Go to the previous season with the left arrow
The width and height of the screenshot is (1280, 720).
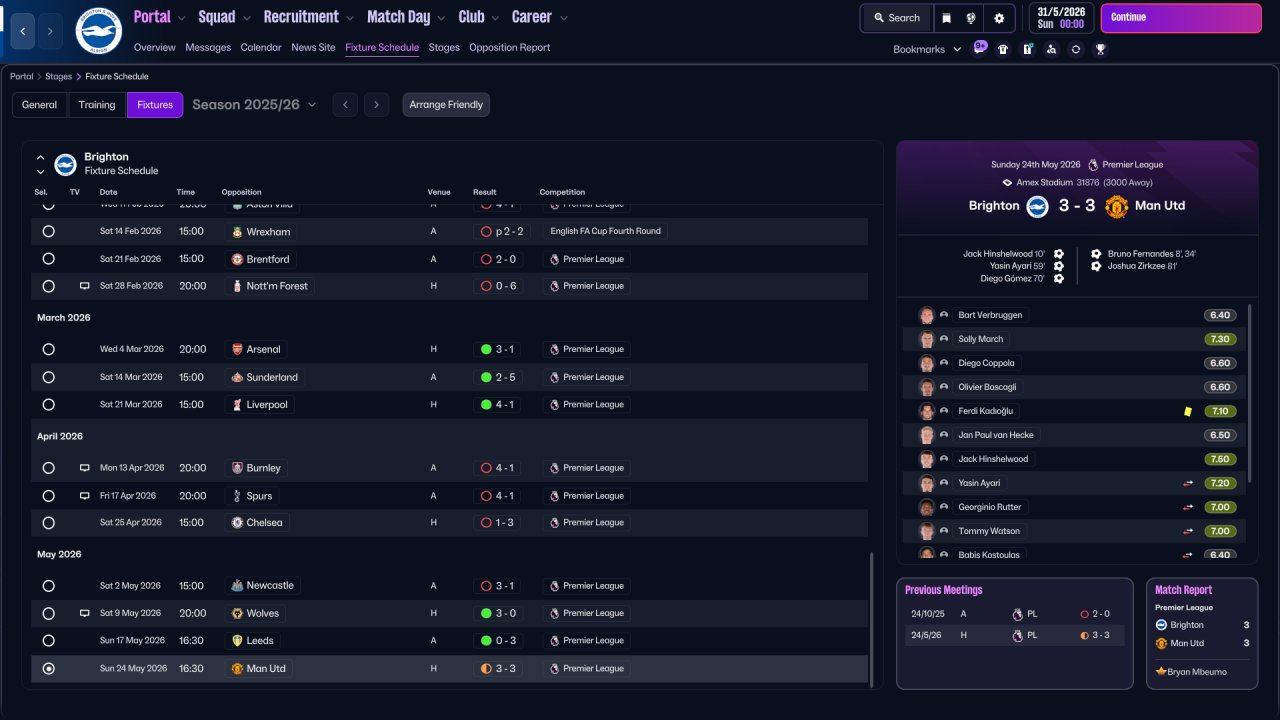point(345,105)
